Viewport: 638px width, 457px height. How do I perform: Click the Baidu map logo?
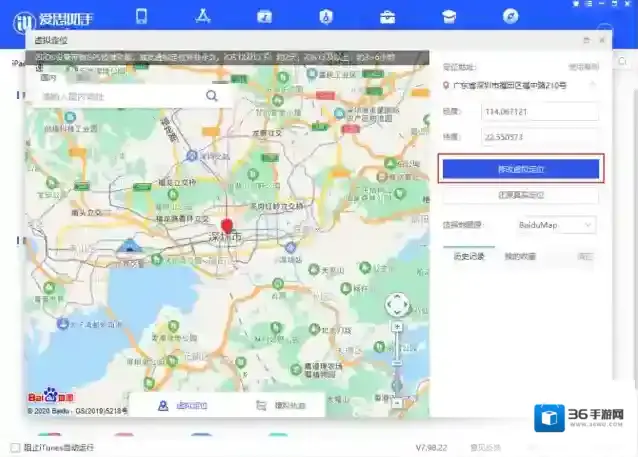pos(51,396)
